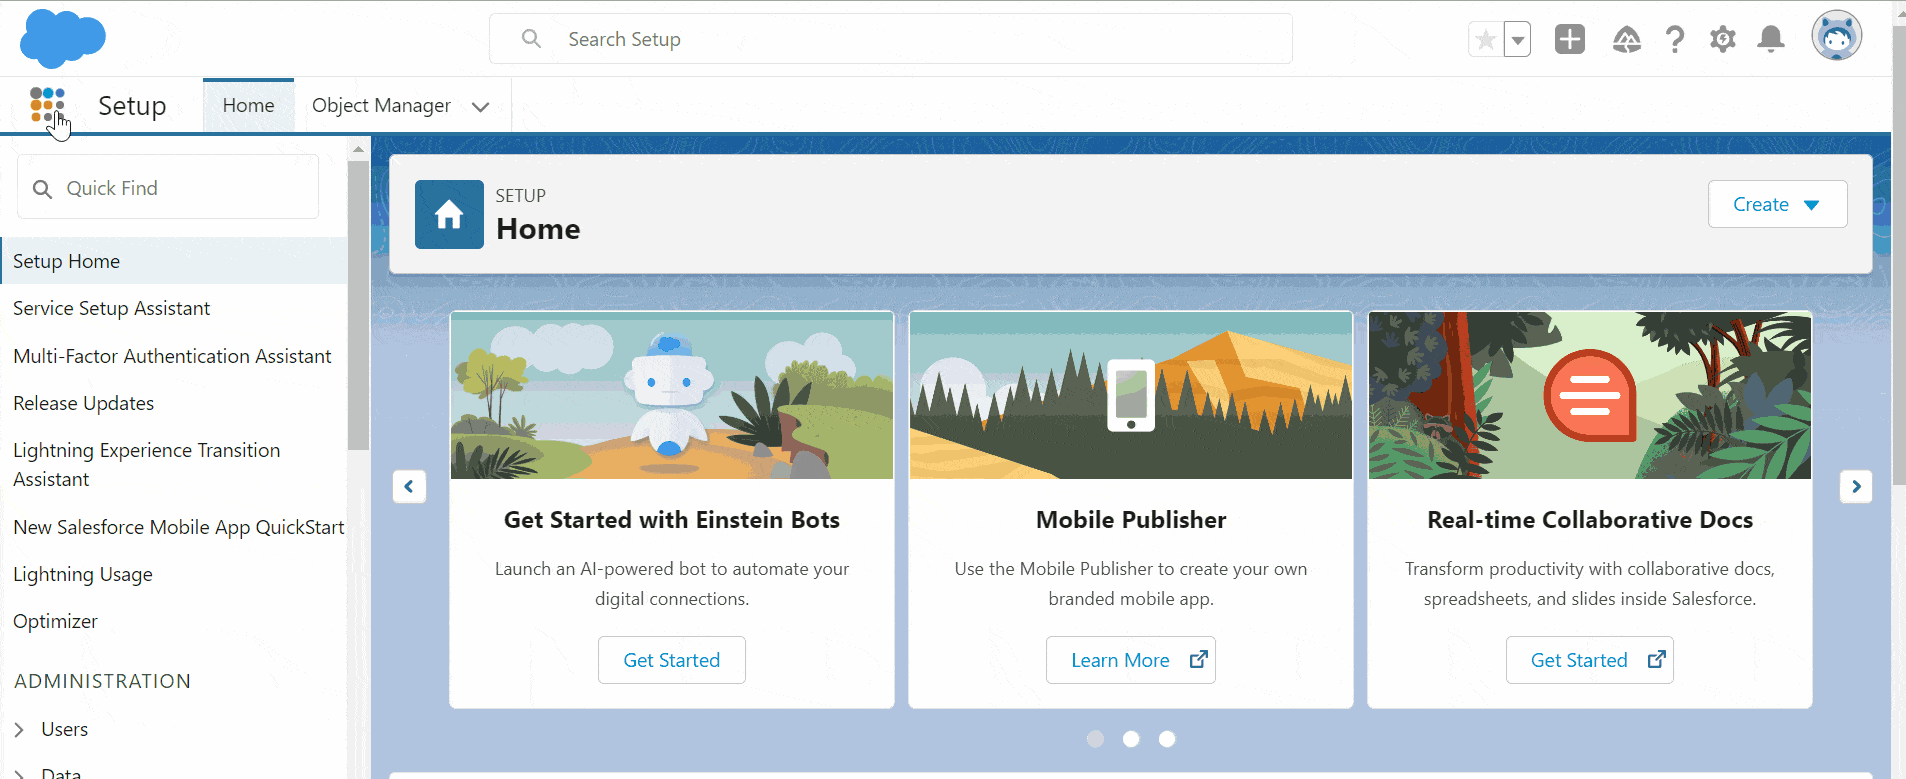The image size is (1906, 779).
Task: Click the Setup Home house icon
Action: tap(449, 214)
